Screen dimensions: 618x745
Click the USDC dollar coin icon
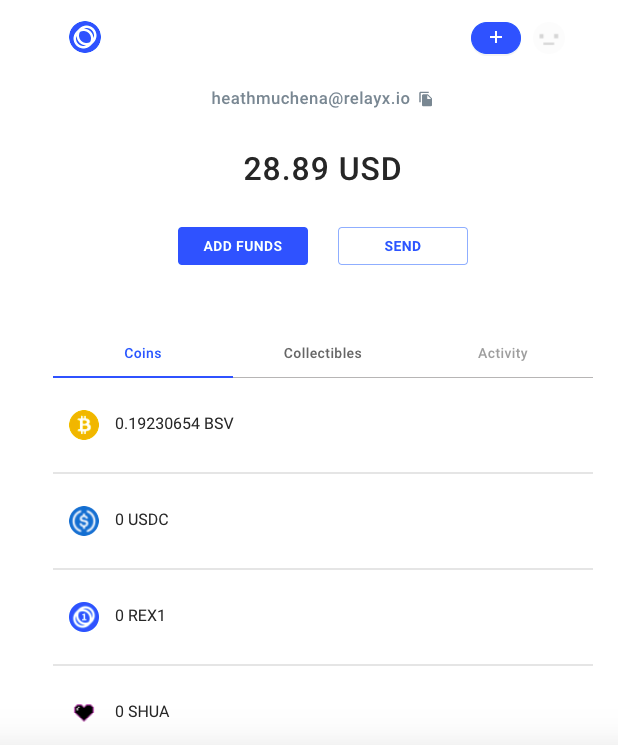pyautogui.click(x=84, y=521)
